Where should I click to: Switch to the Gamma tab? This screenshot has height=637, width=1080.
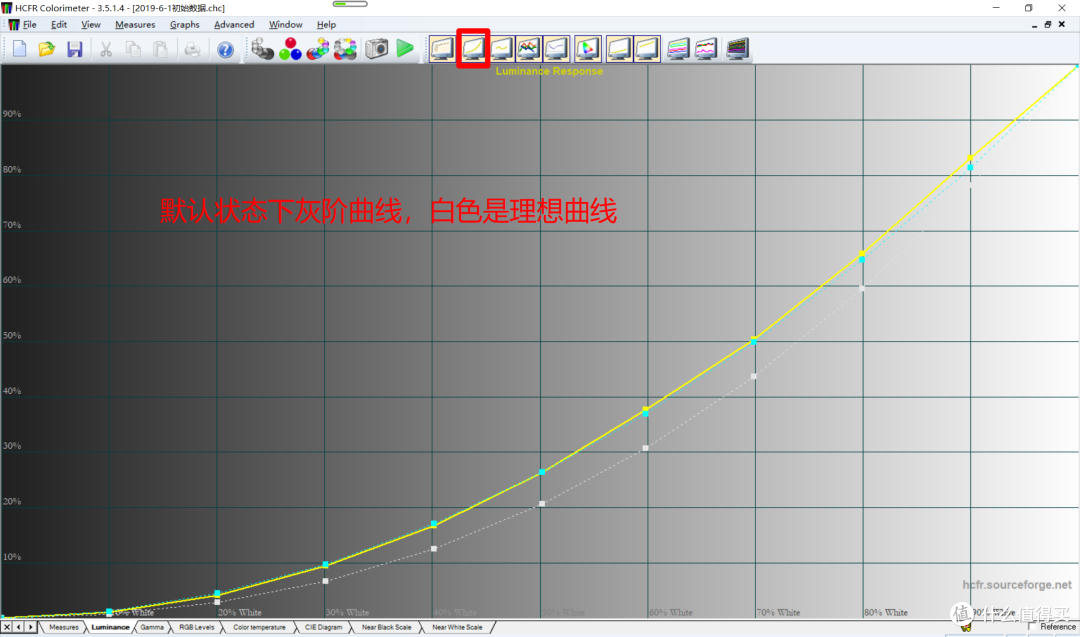point(152,627)
